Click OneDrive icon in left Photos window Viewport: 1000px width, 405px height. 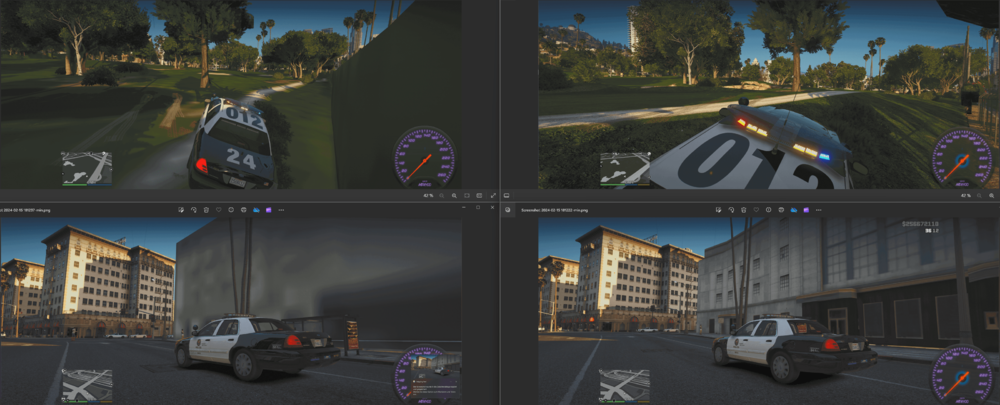coord(256,210)
